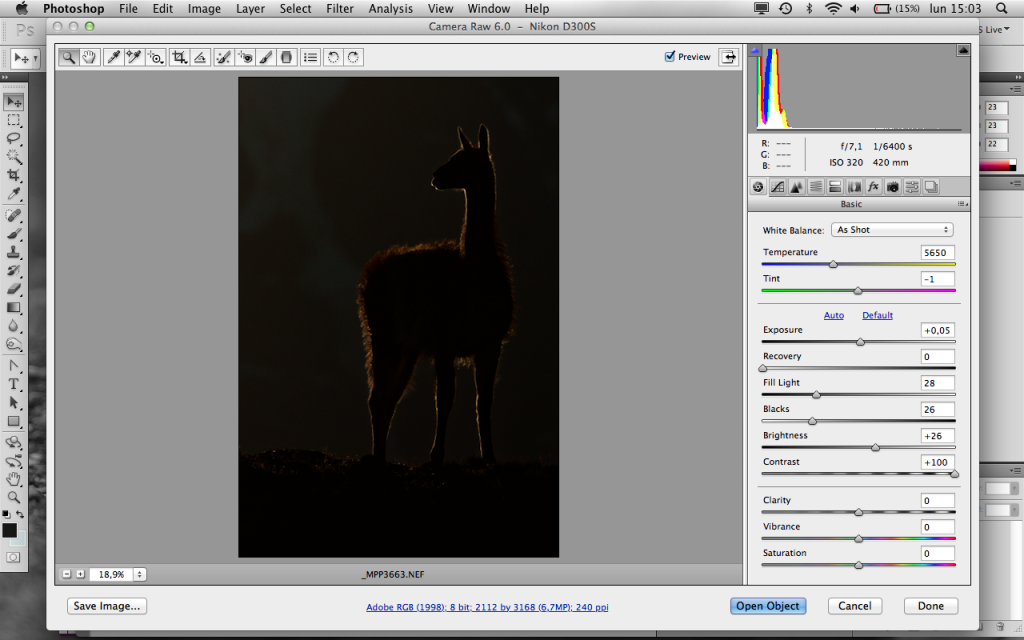The image size is (1024, 640).
Task: Toggle shadow clipping warning in histogram
Action: pos(756,50)
